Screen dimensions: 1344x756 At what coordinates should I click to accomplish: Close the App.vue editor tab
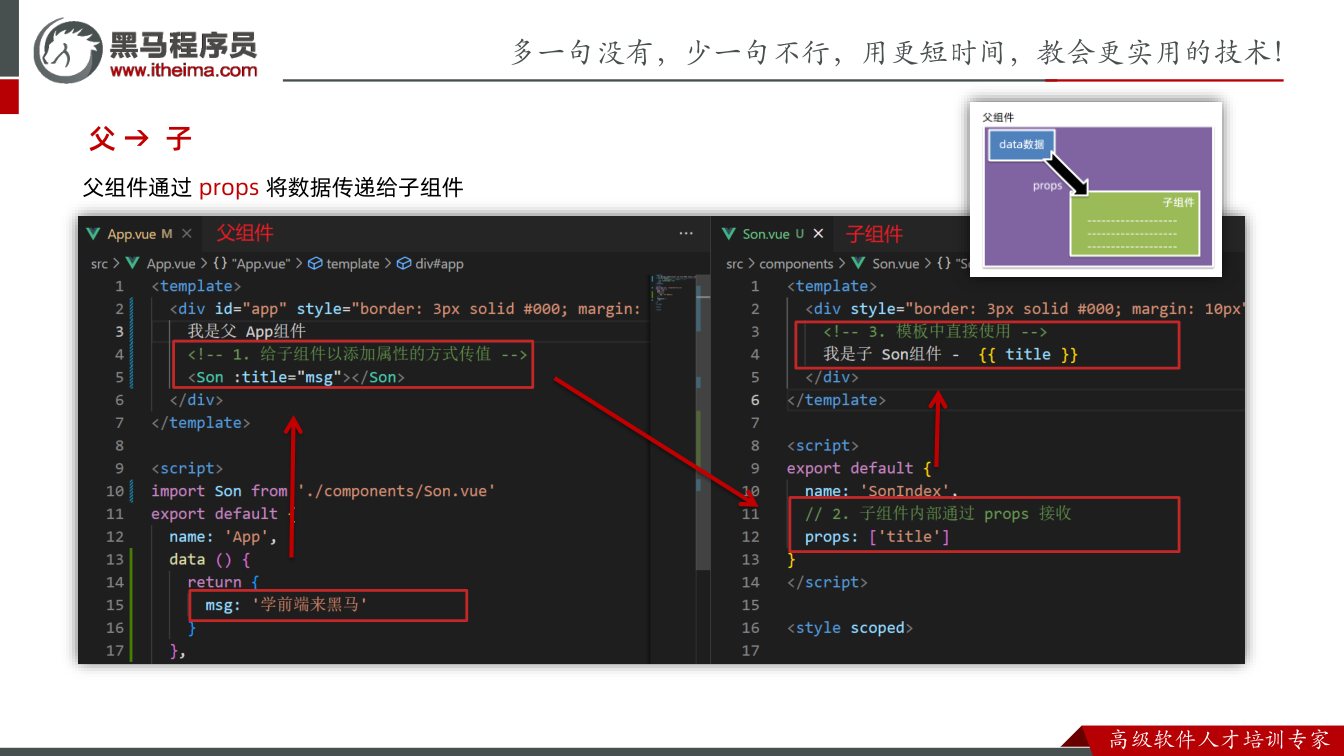point(187,234)
